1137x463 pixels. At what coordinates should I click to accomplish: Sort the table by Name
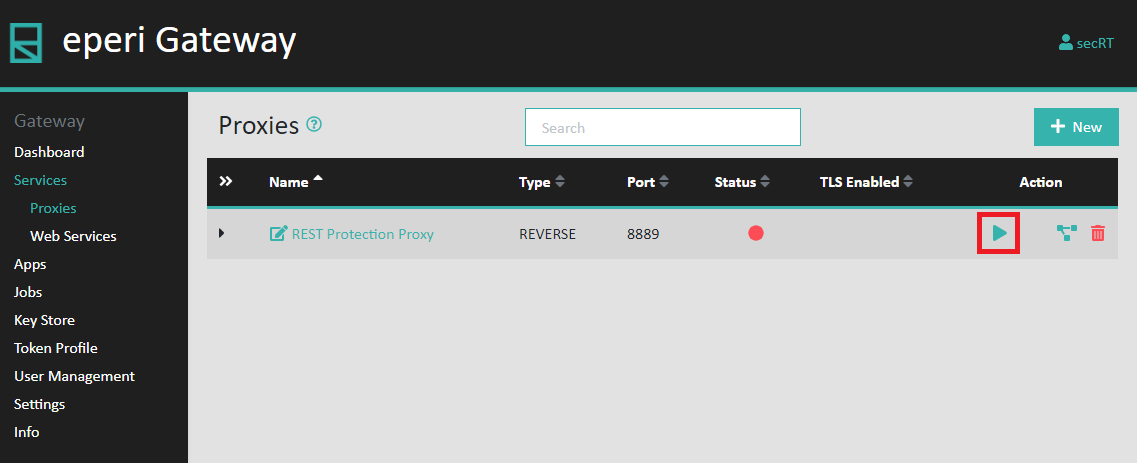[x=296, y=183]
